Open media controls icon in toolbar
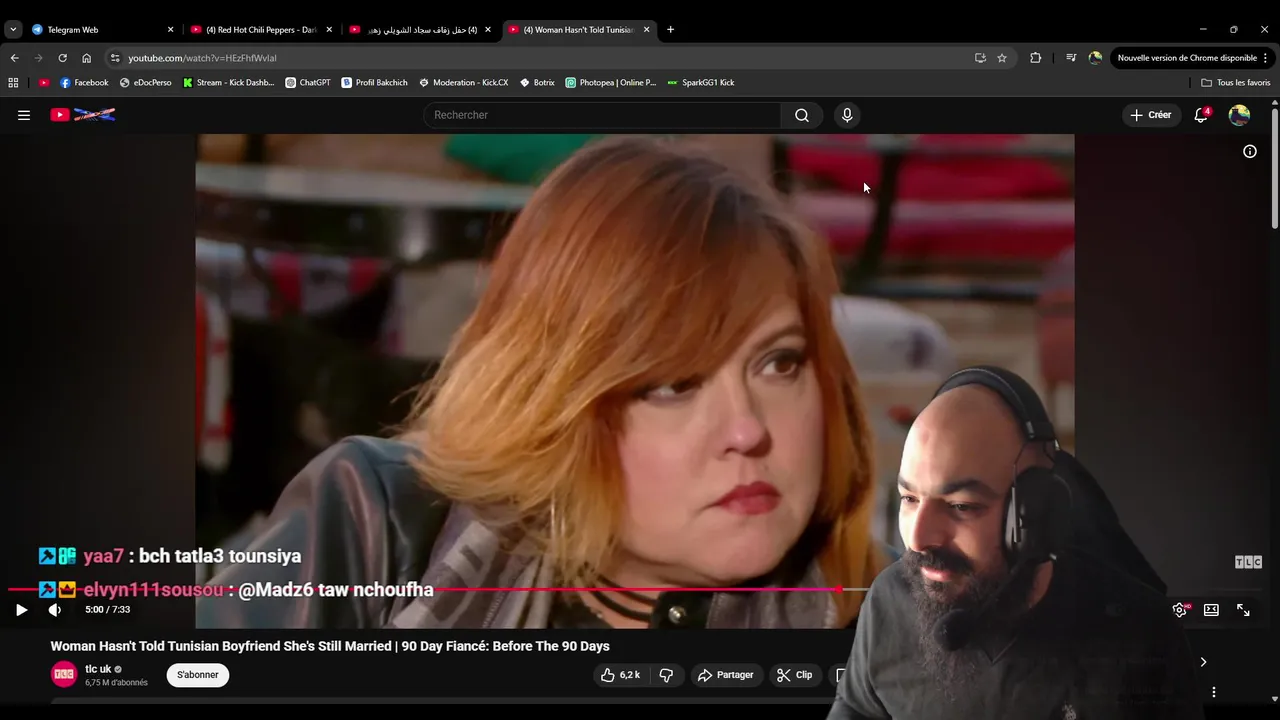The width and height of the screenshot is (1280, 720). (x=1071, y=58)
